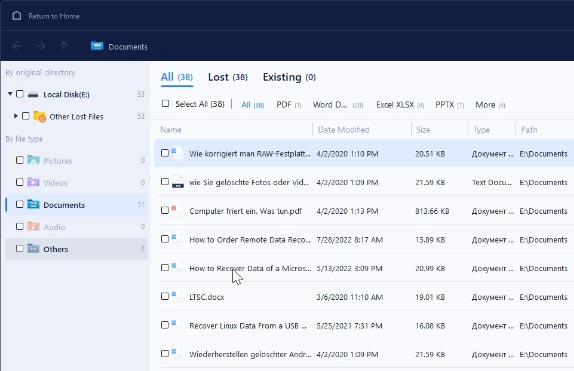Screen dimensions: 574x371
Task: Click the Pictures category icon
Action: 33,160
